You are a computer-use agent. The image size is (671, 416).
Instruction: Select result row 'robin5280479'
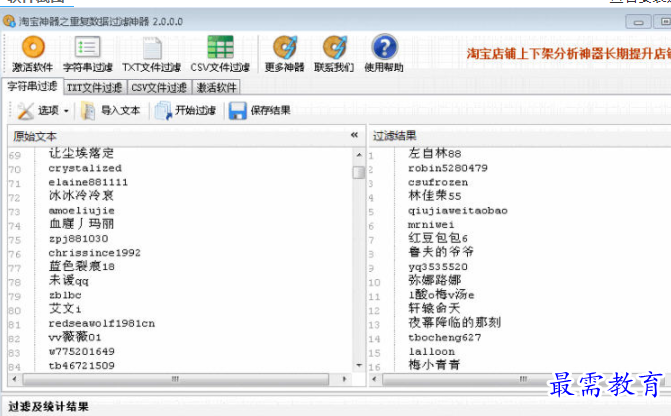point(448,168)
